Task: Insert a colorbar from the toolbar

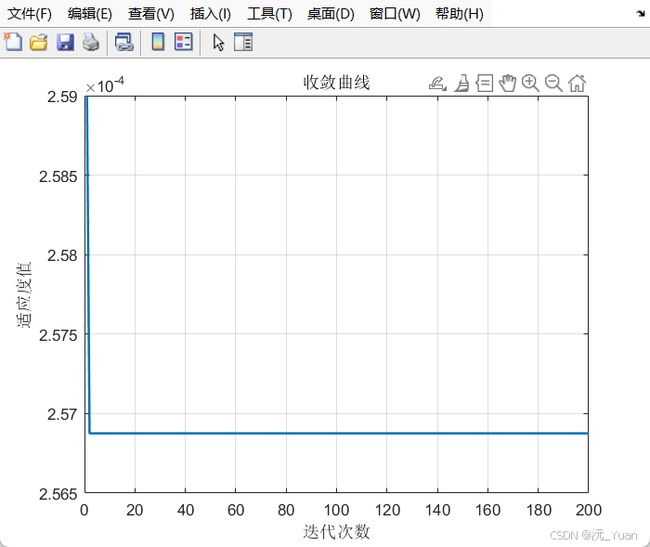Action: [158, 42]
